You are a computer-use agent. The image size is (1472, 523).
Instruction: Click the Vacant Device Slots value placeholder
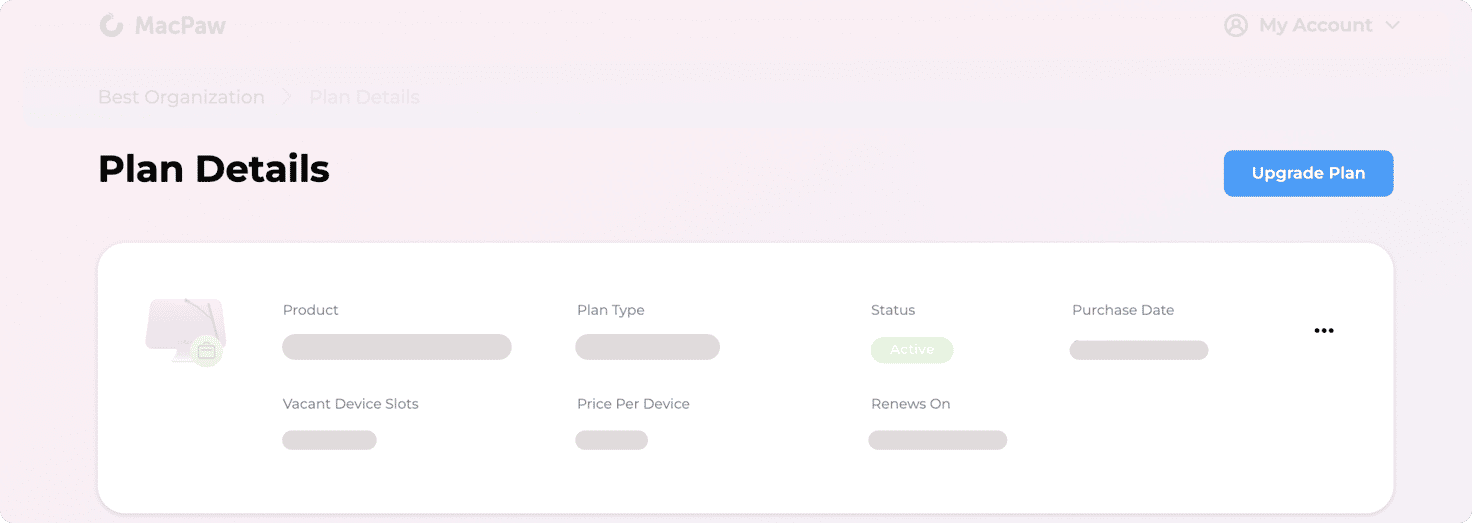pyautogui.click(x=329, y=440)
